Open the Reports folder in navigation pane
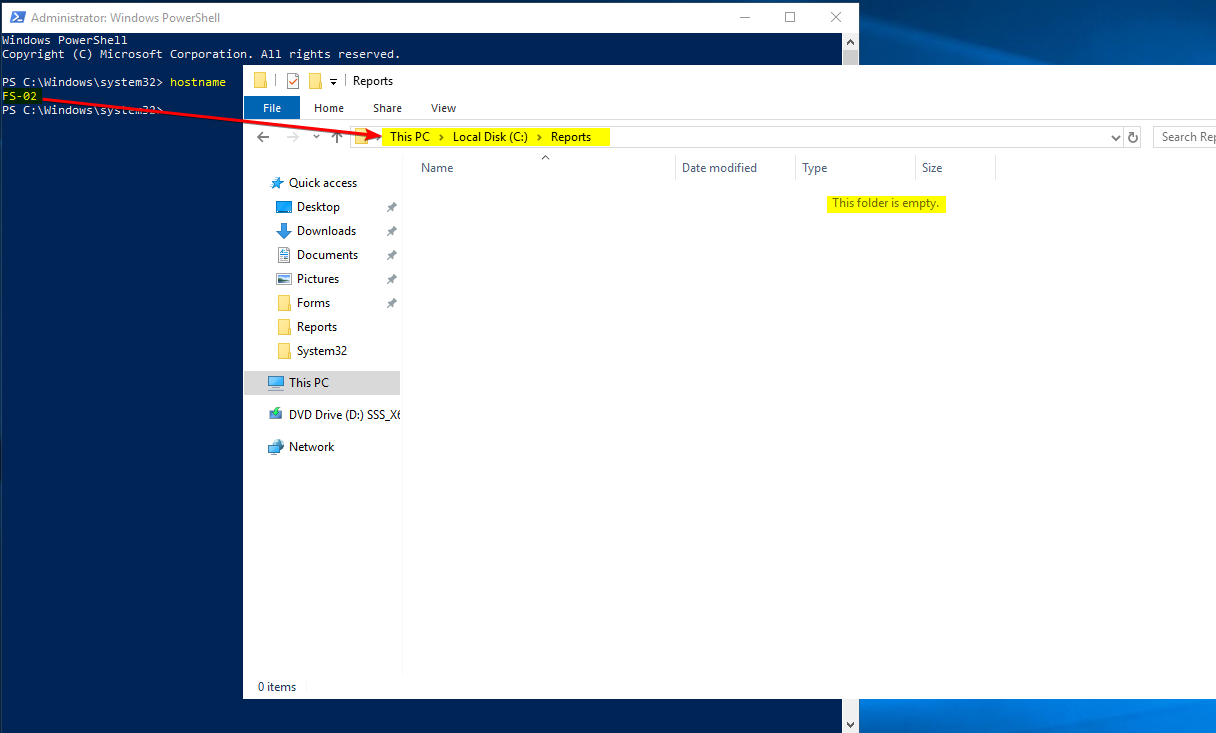 [317, 327]
